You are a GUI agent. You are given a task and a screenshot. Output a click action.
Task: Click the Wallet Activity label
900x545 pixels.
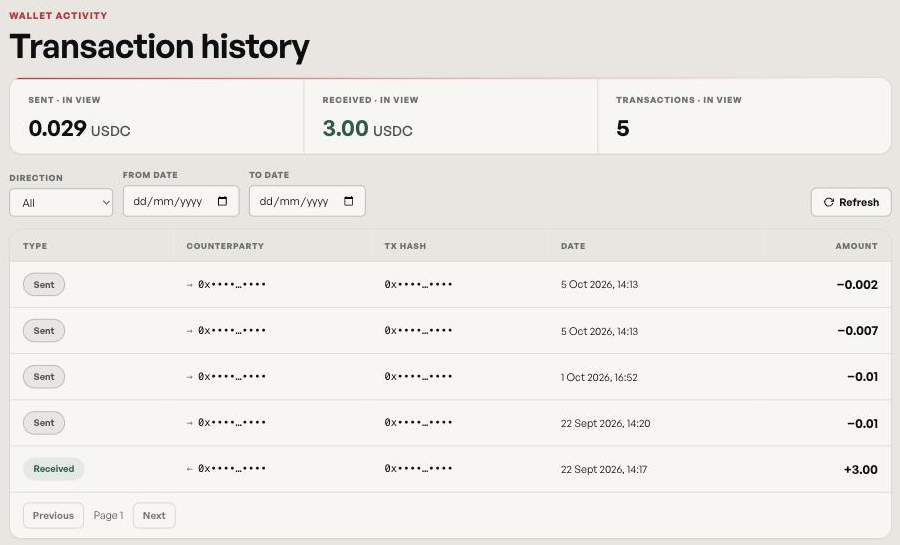[x=58, y=15]
